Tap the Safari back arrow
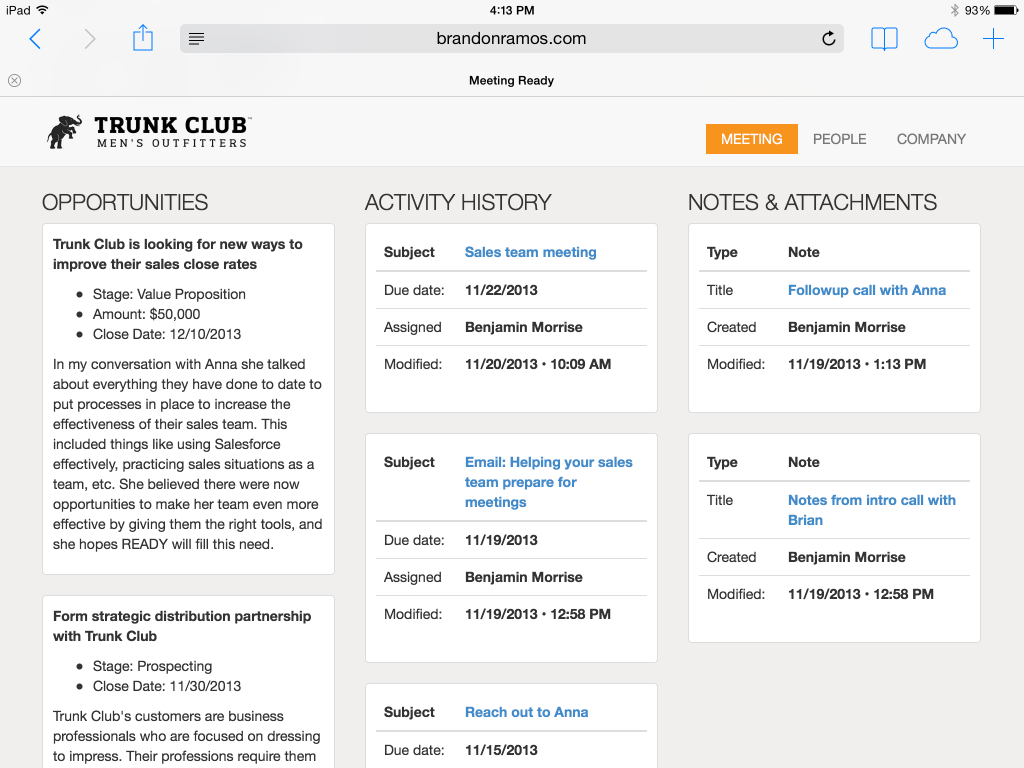 coord(35,39)
